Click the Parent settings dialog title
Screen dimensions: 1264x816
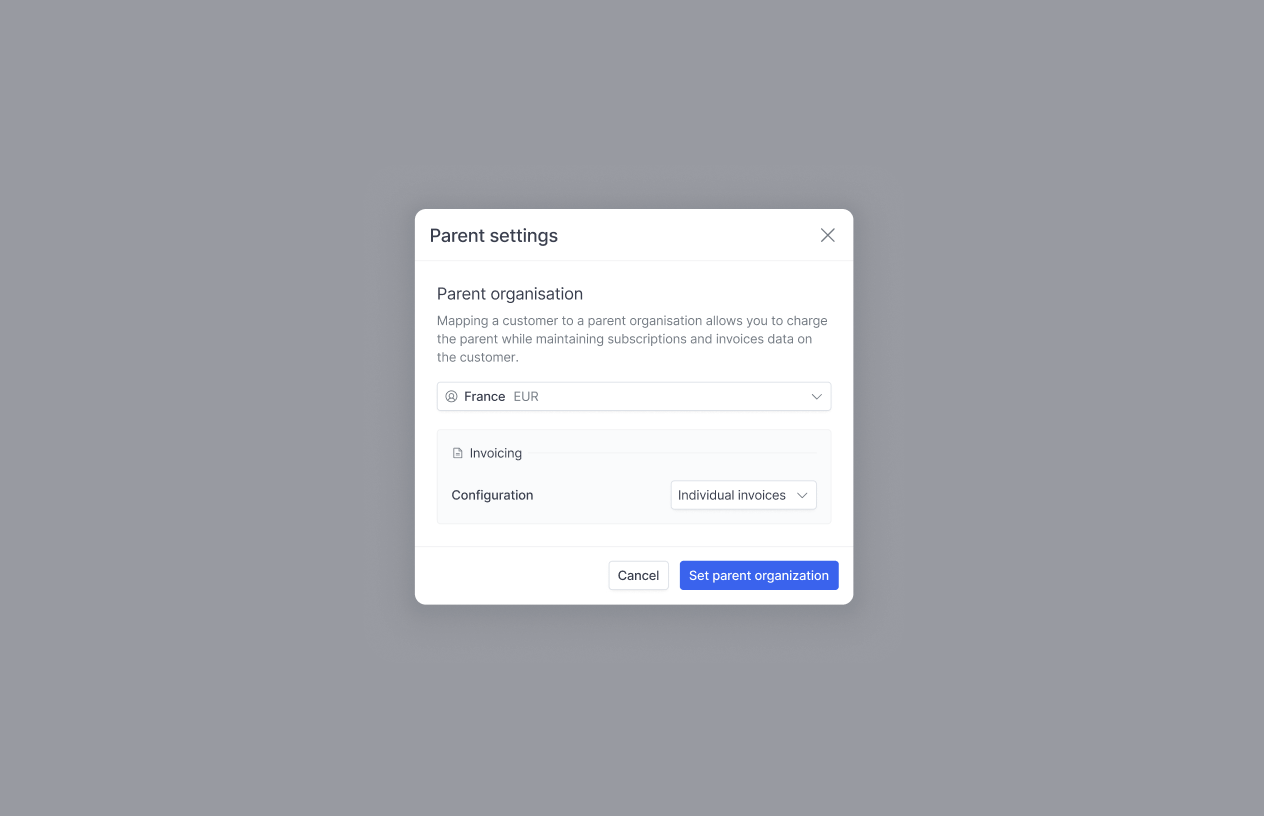point(494,236)
